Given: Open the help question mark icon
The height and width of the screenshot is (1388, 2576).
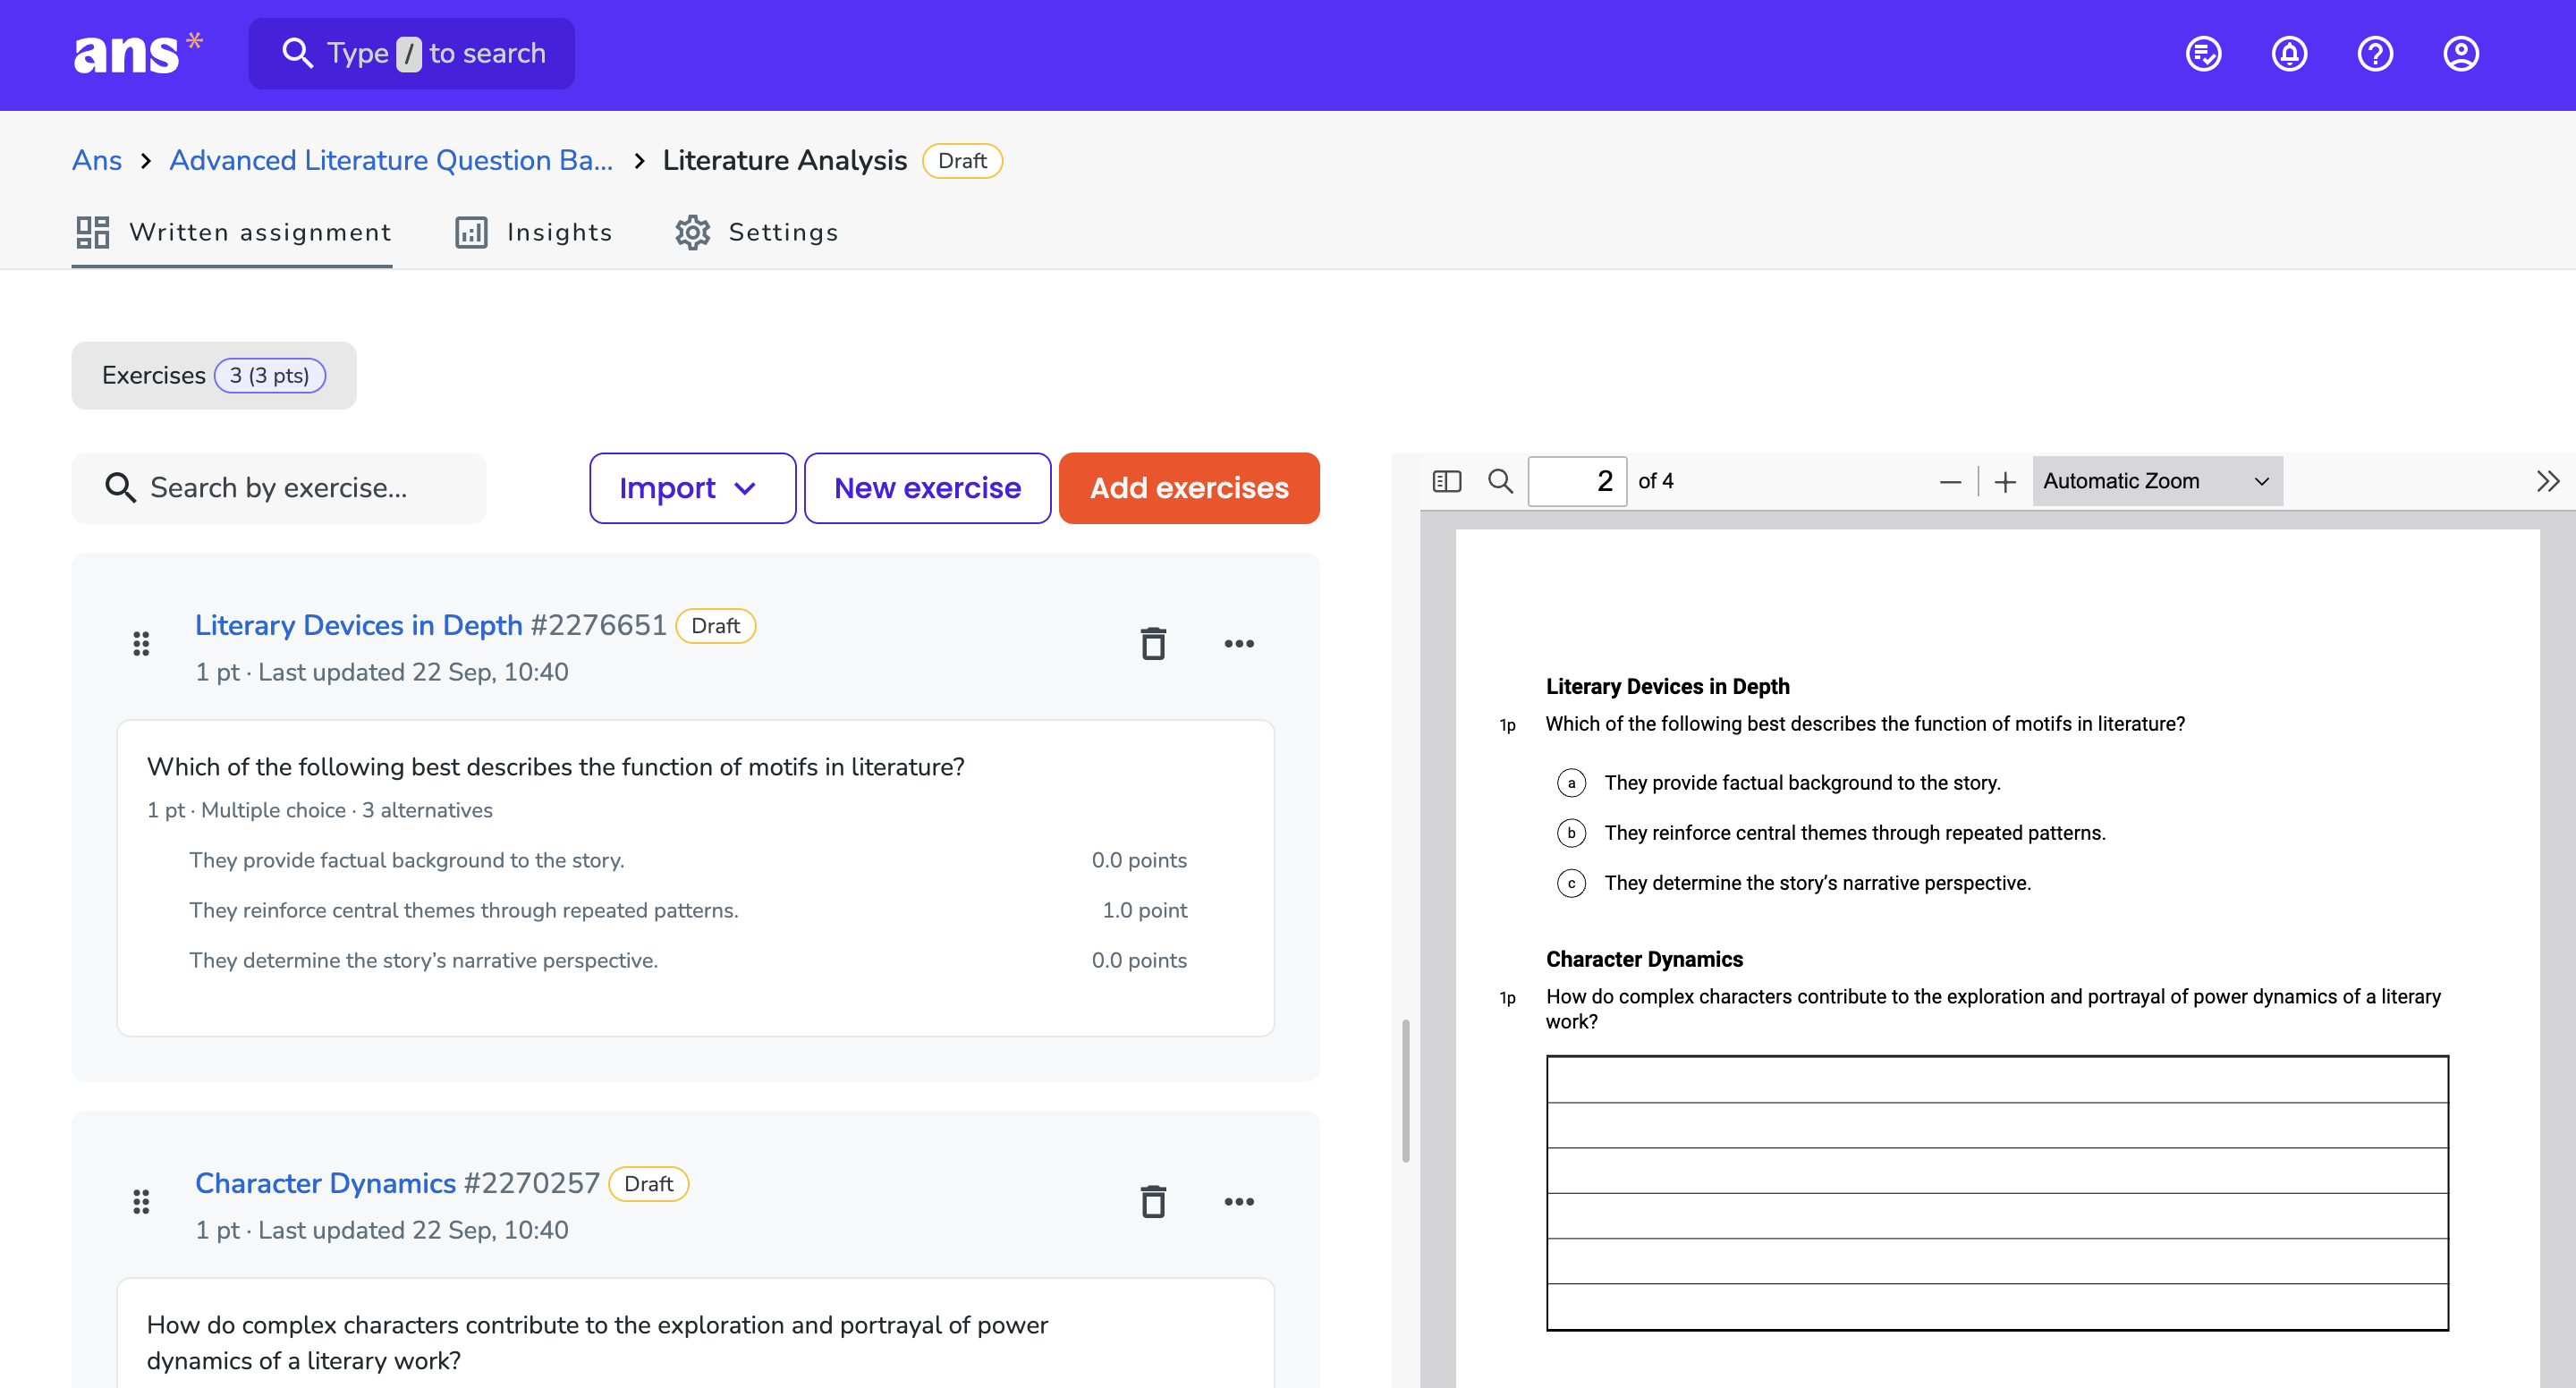Looking at the screenshot, I should point(2375,54).
